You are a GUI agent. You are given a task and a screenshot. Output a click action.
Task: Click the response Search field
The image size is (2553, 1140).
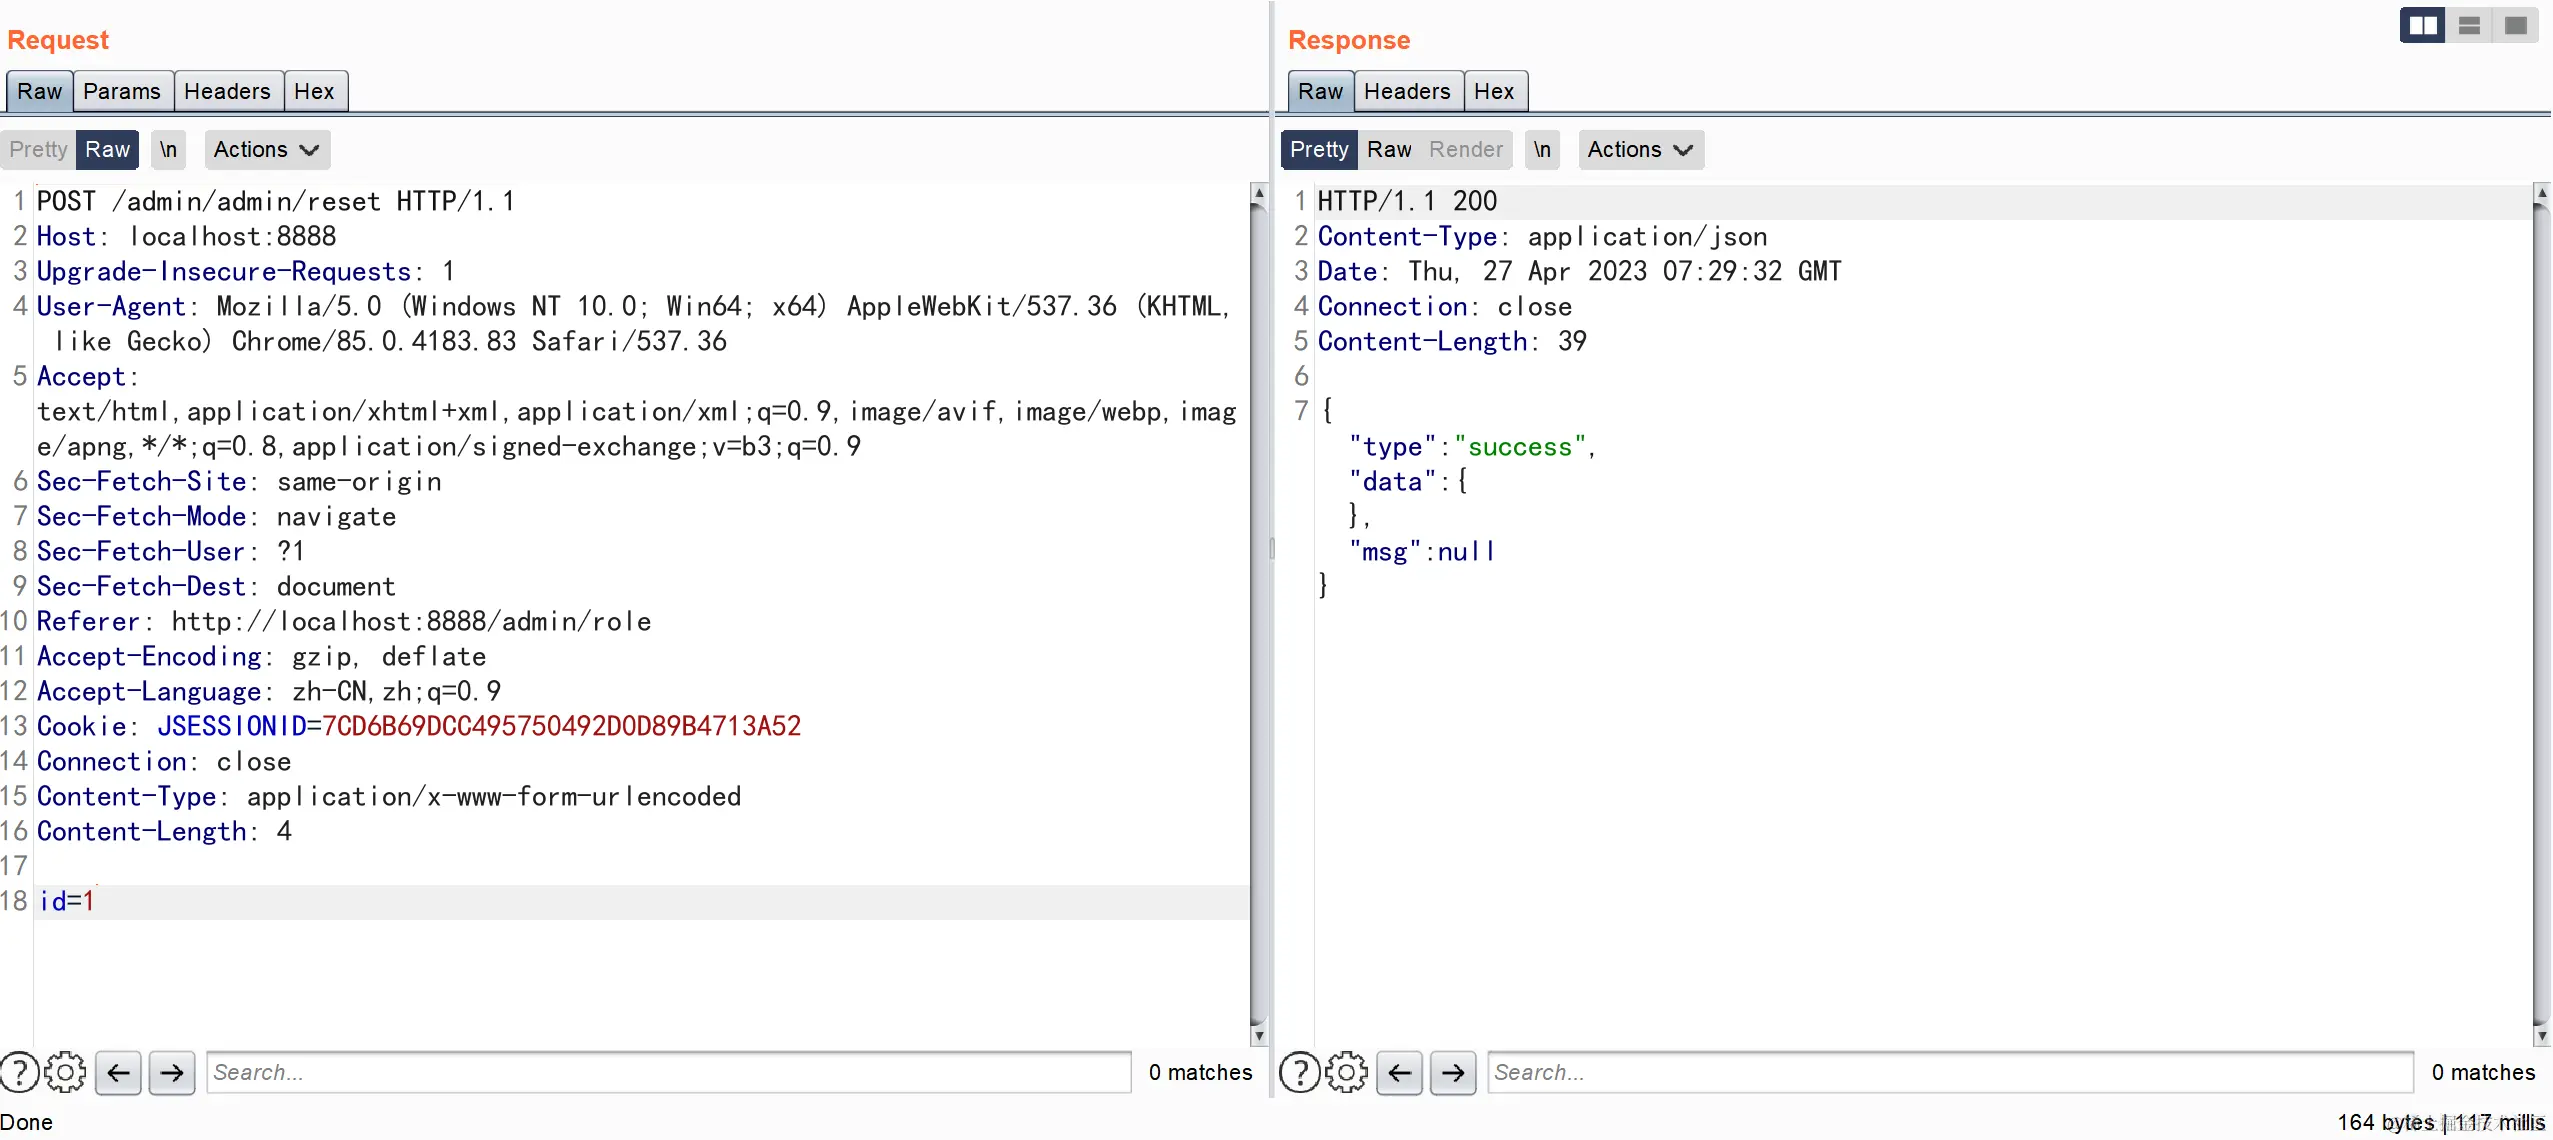point(1949,1072)
